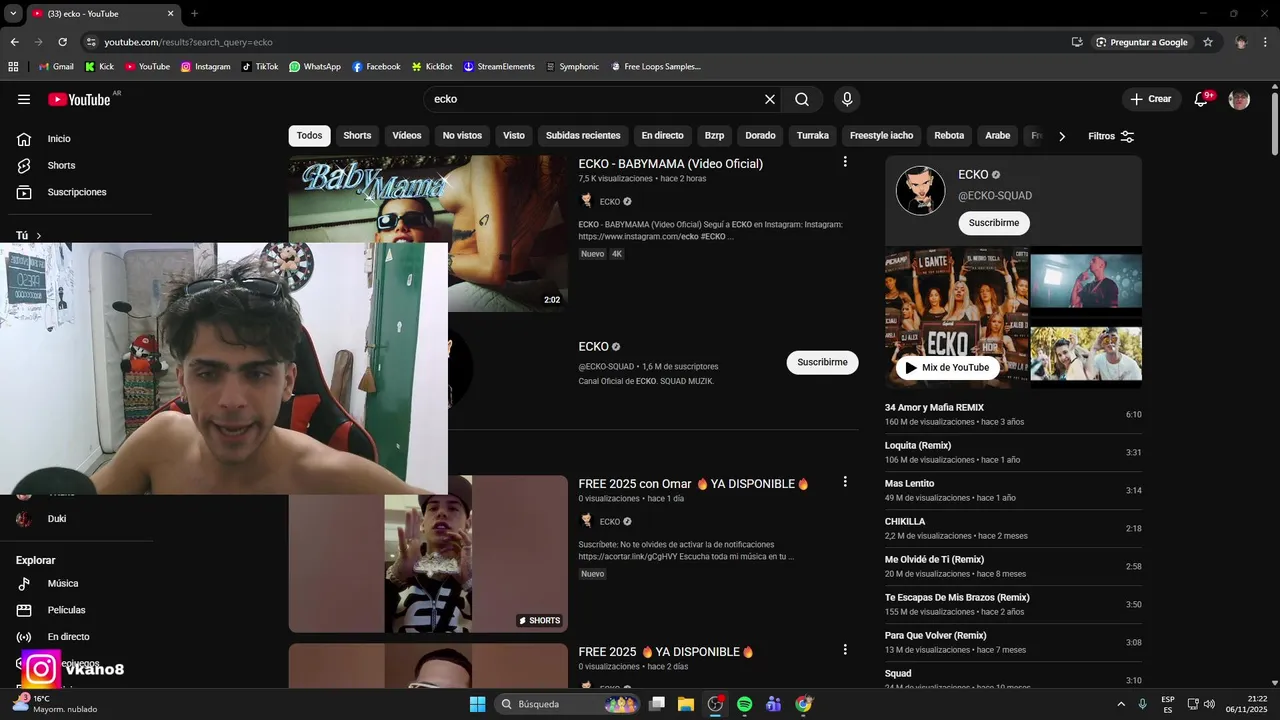Open YouTube notifications bell

point(1202,99)
